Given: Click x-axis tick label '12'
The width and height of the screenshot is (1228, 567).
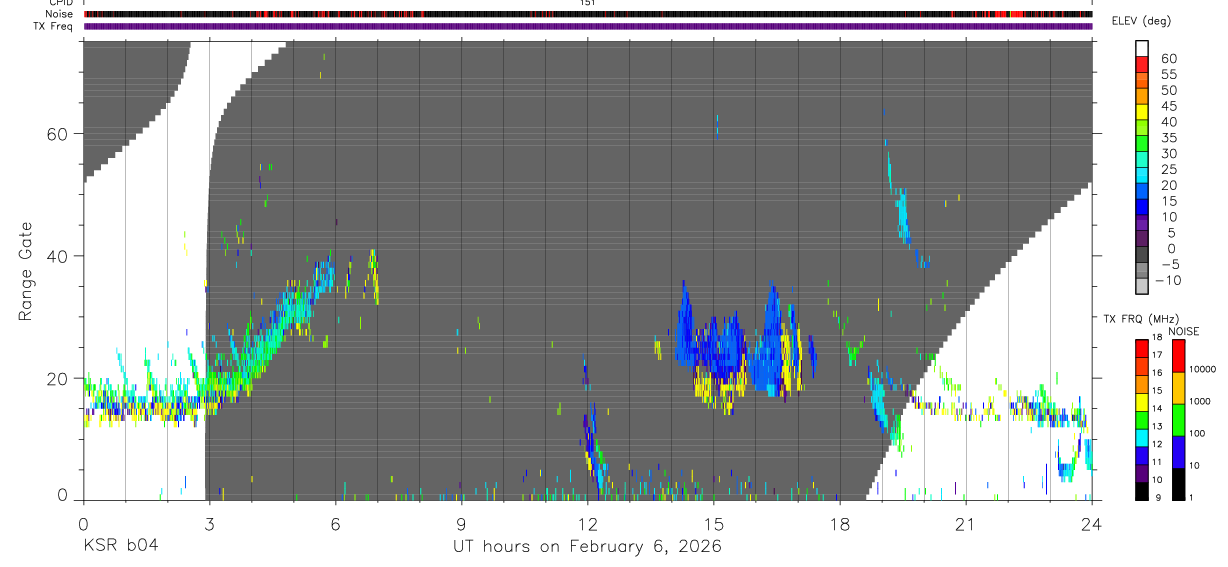Looking at the screenshot, I should click(588, 523).
